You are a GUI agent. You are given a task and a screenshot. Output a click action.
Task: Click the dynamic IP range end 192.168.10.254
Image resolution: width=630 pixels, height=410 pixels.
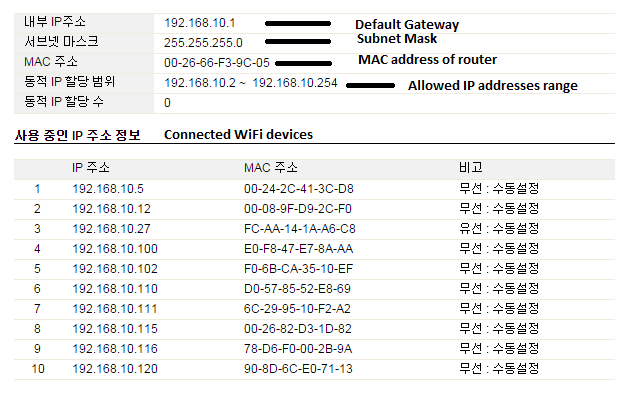293,83
